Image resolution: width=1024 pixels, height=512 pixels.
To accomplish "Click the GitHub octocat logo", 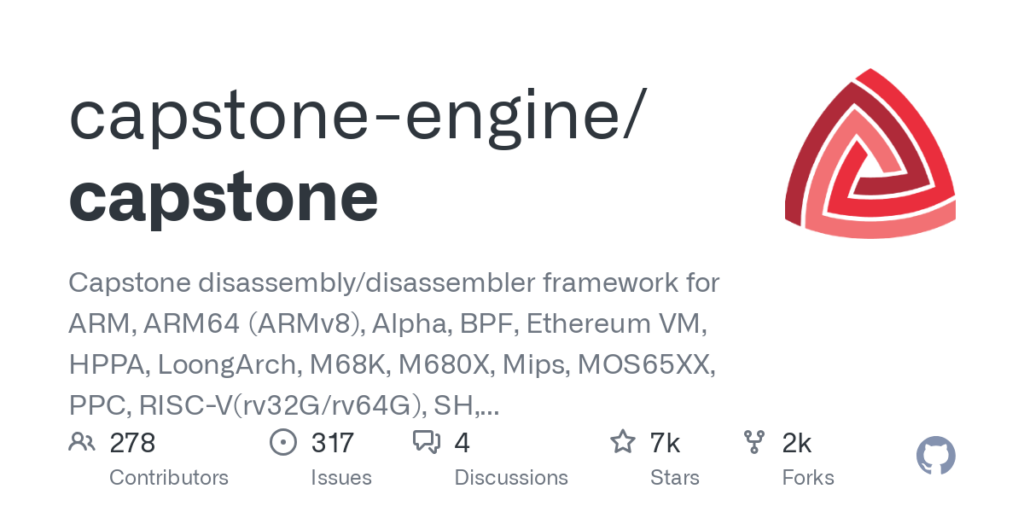I will 936,456.
